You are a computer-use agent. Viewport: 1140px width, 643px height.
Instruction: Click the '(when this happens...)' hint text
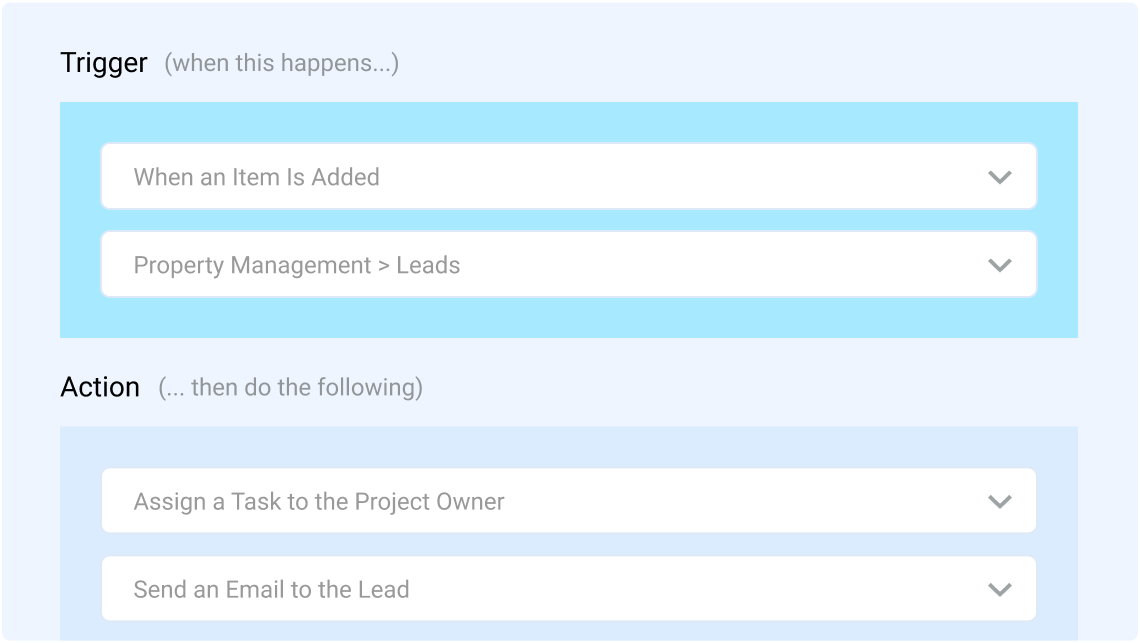[281, 63]
